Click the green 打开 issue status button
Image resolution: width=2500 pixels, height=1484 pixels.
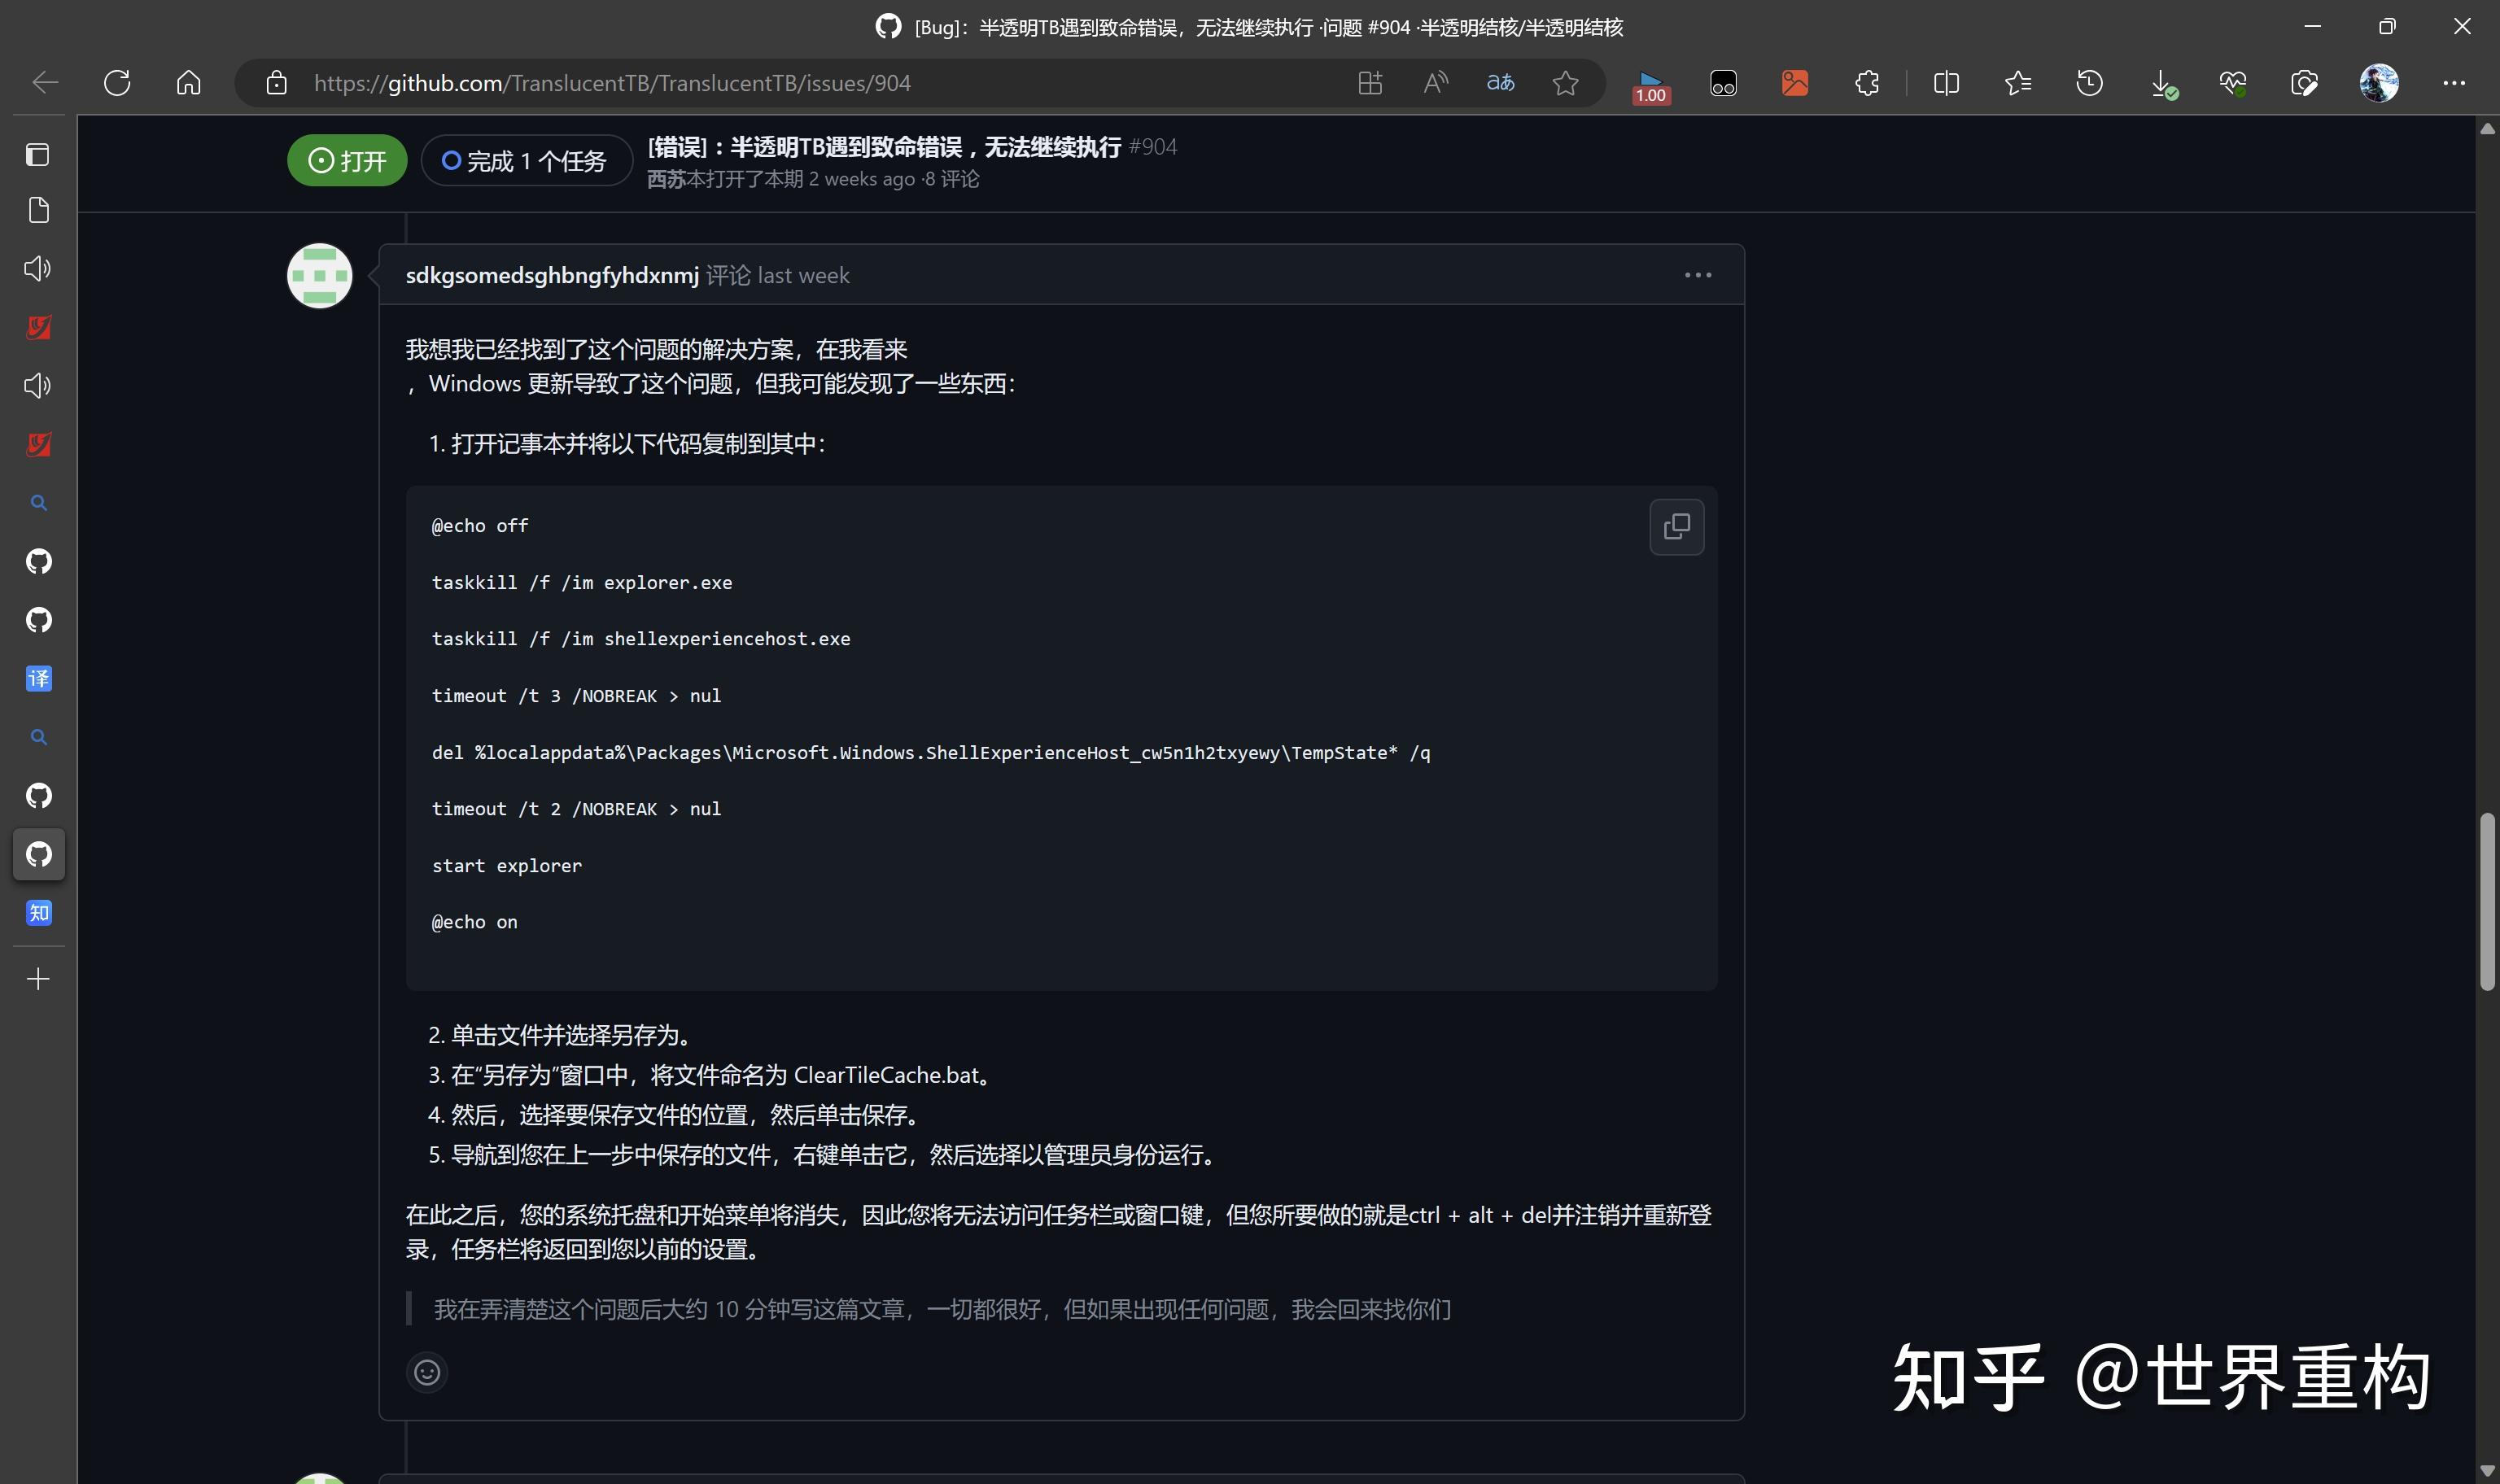click(x=346, y=160)
